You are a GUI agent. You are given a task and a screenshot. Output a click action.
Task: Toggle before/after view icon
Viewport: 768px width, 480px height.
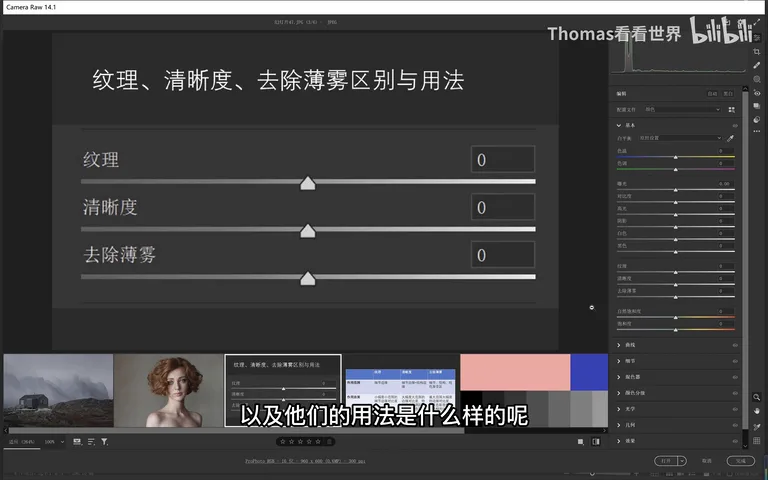596,442
